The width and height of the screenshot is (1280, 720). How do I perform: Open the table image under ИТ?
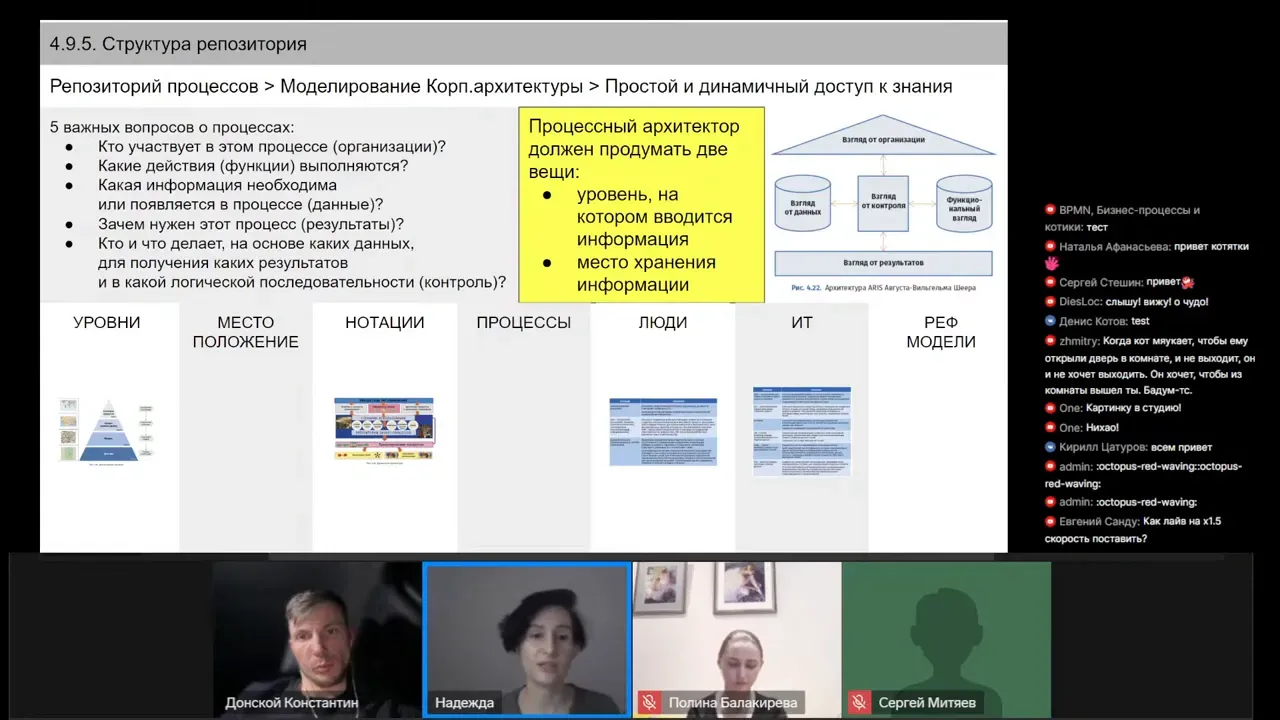click(x=802, y=430)
